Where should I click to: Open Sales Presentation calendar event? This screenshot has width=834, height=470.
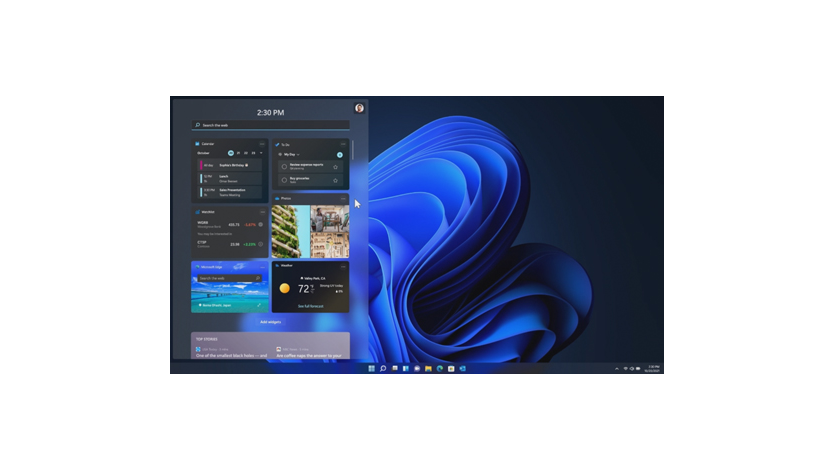231,192
